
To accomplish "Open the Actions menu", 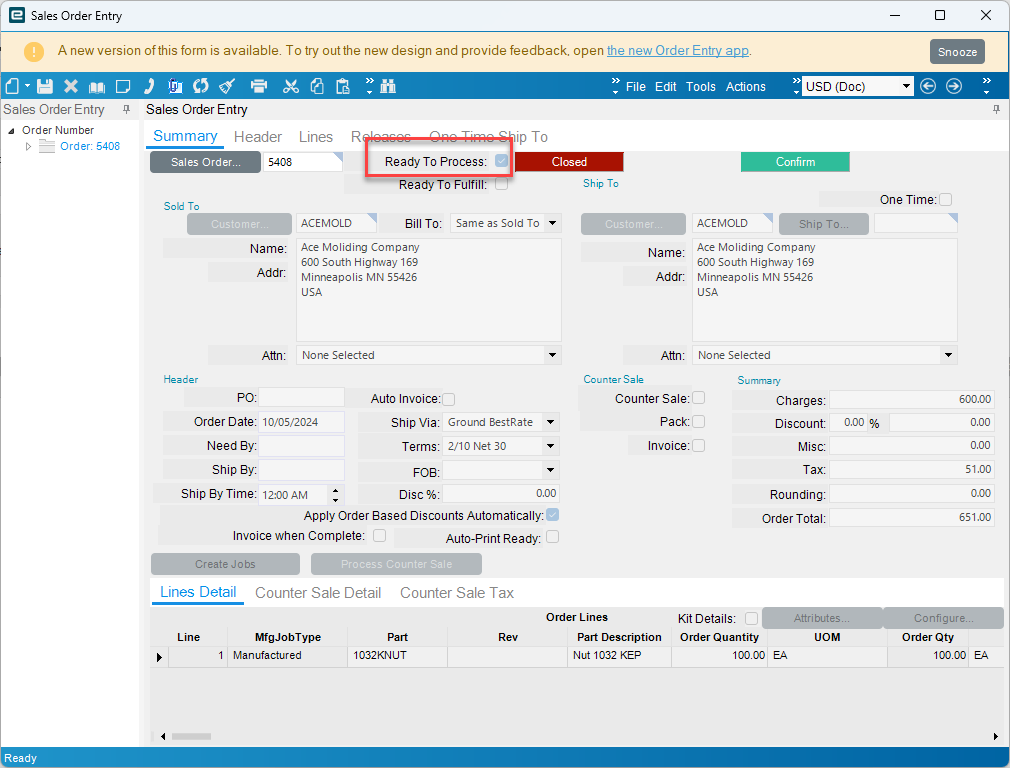I will 745,87.
